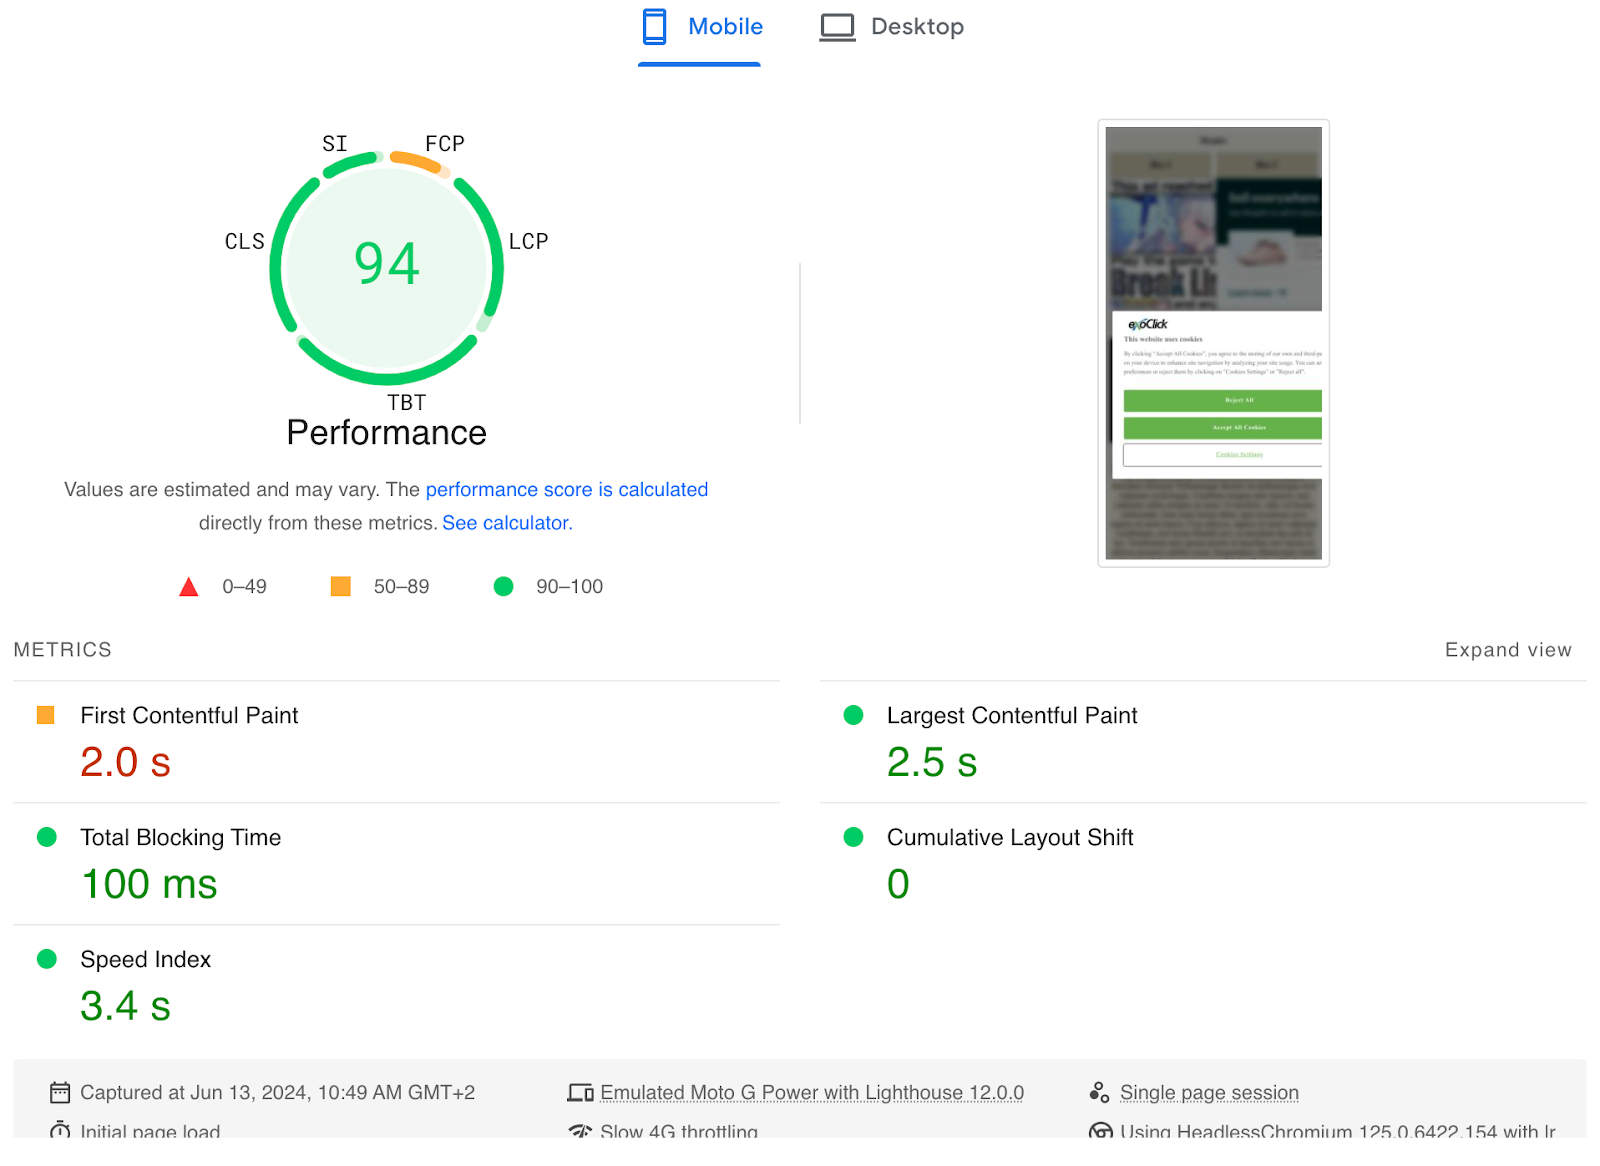1600x1166 pixels.
Task: Select the Speed Index metric title
Action: [x=146, y=960]
